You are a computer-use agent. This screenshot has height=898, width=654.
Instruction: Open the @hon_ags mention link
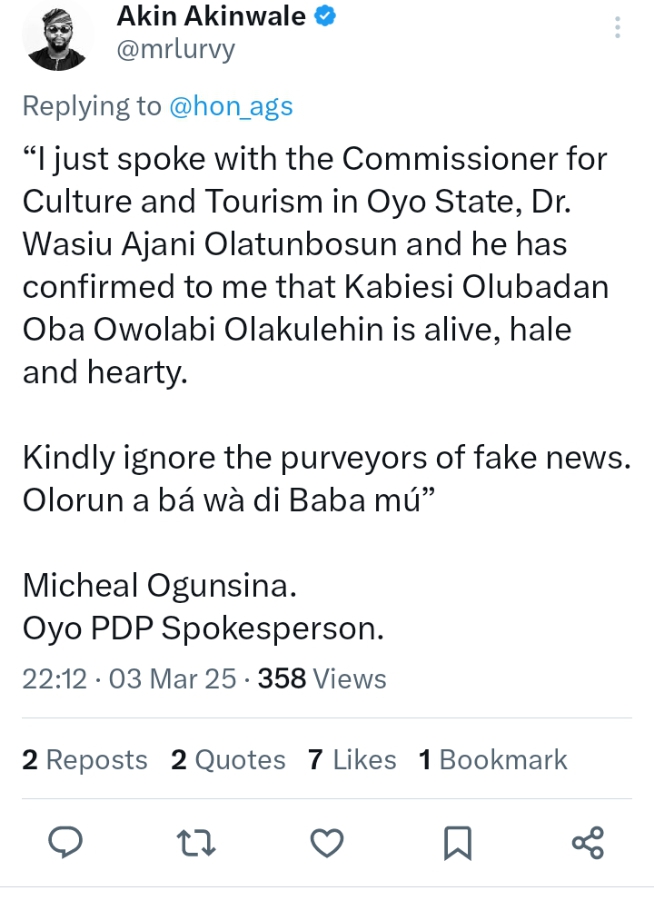pos(231,107)
